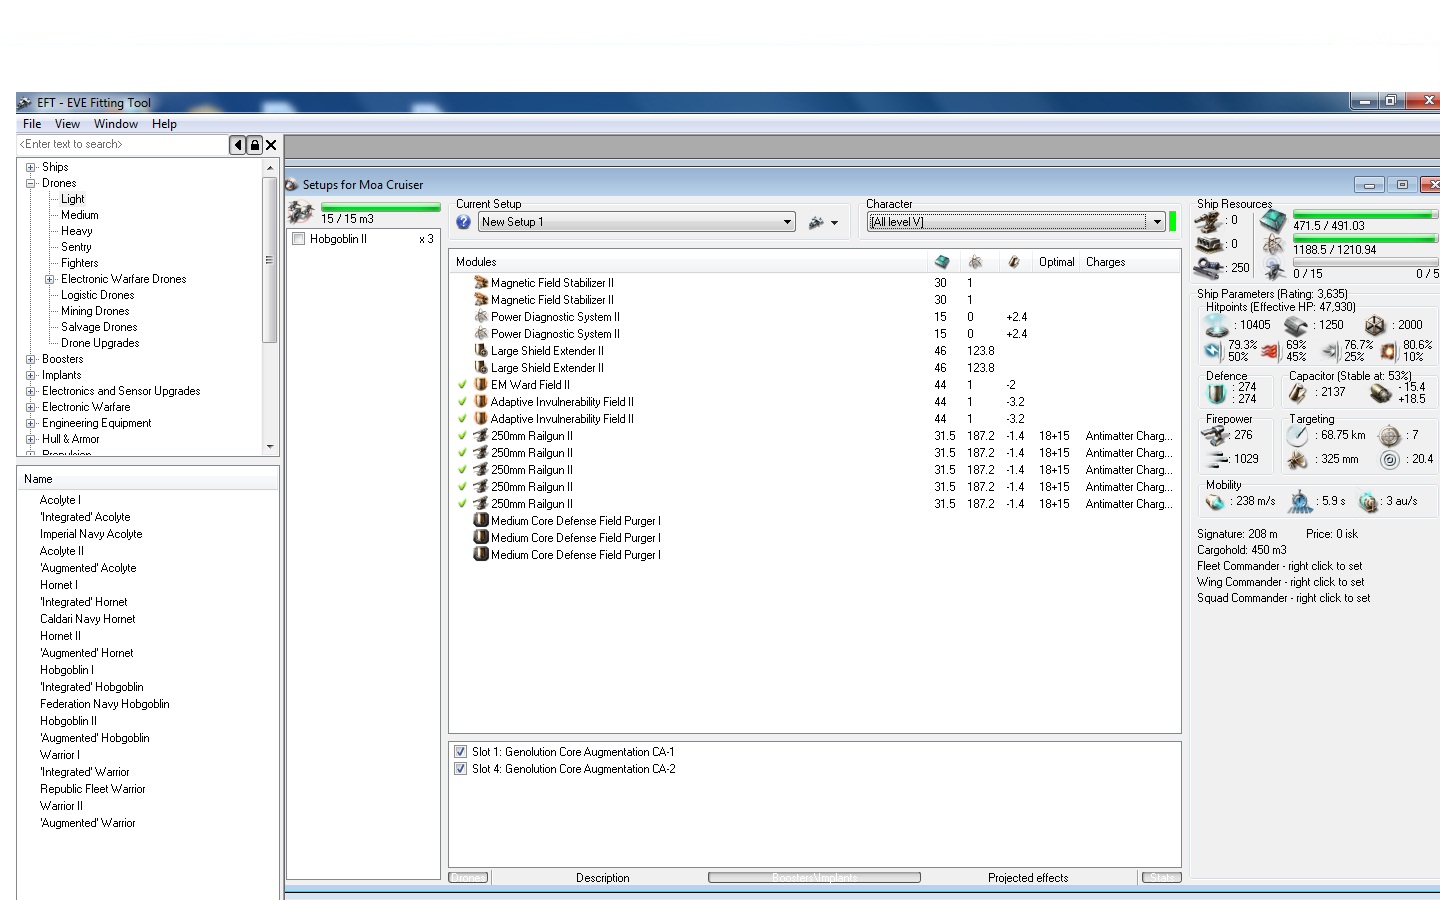The height and width of the screenshot is (900, 1440).
Task: Open the ship setup options icon menu
Action: (x=823, y=223)
